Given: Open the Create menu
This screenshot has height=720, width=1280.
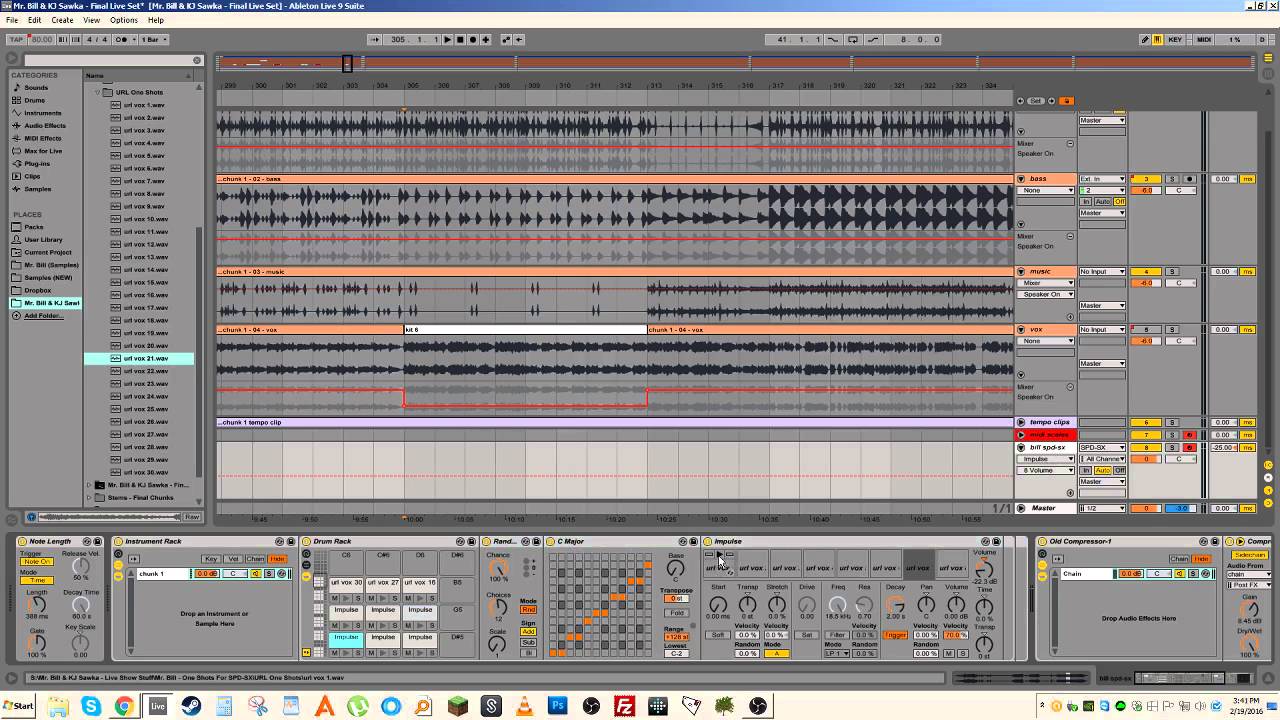Looking at the screenshot, I should [x=62, y=20].
